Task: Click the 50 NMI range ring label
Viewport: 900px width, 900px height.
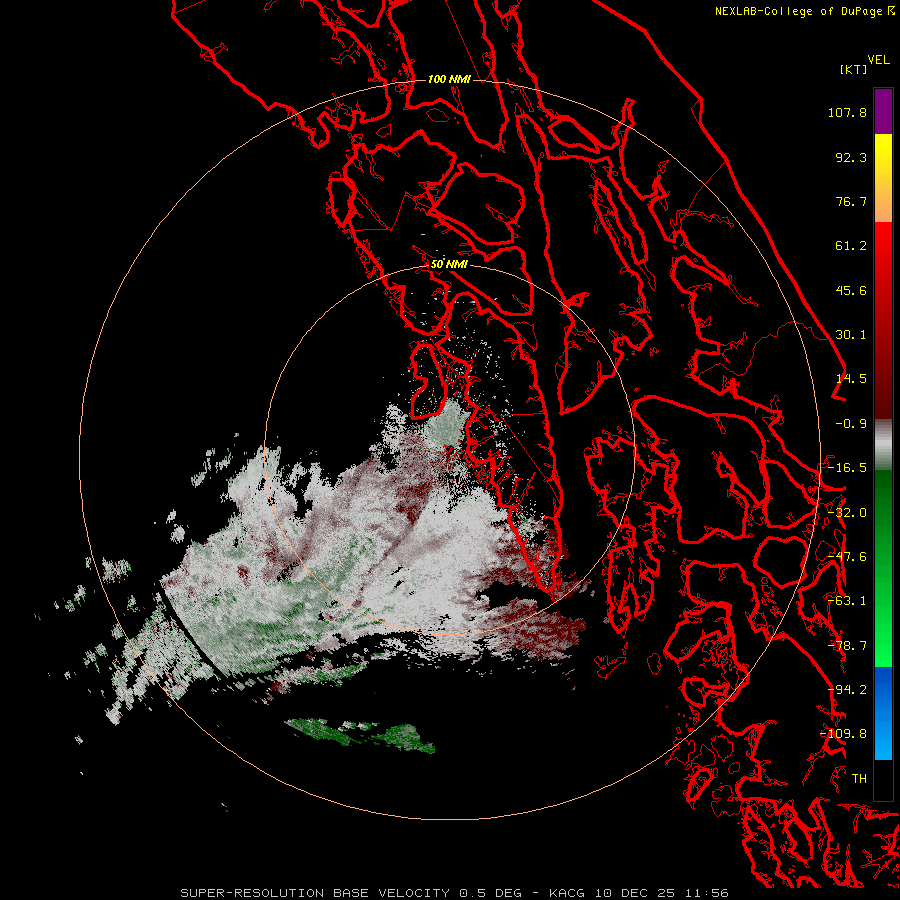Action: (x=449, y=264)
